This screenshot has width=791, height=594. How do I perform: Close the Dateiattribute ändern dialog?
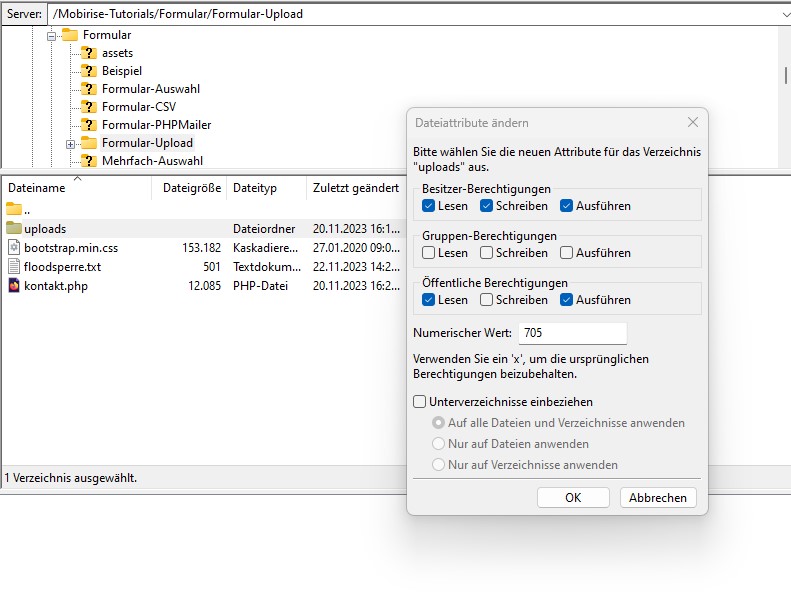point(693,122)
